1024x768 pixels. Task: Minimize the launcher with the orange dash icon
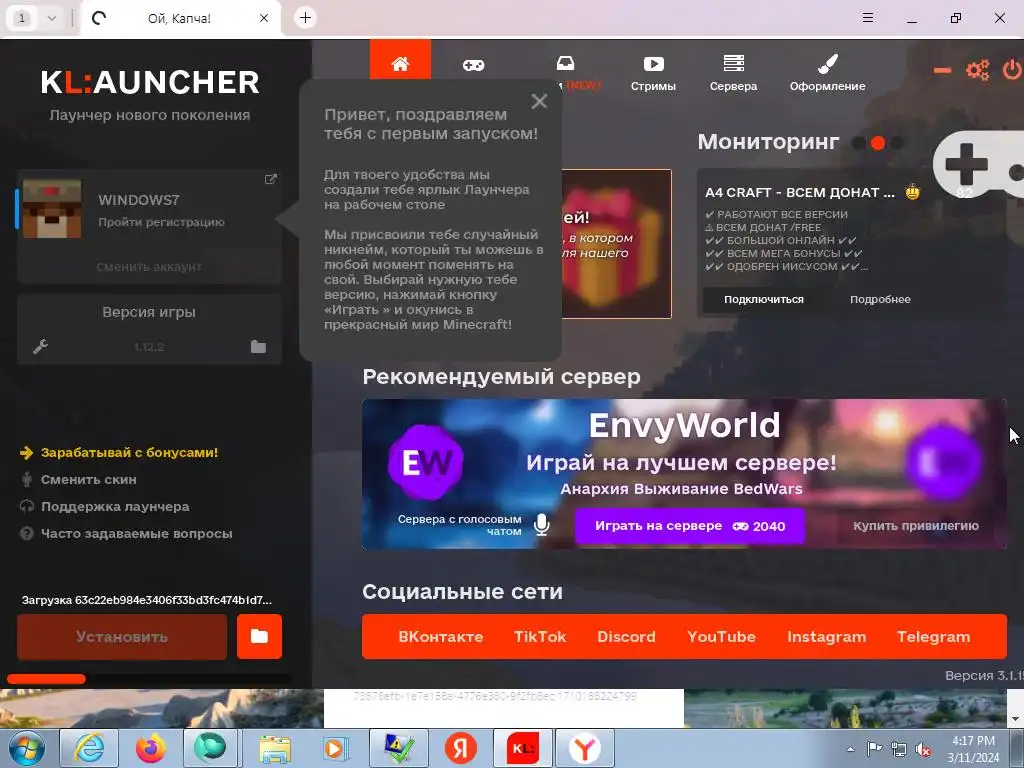point(942,70)
